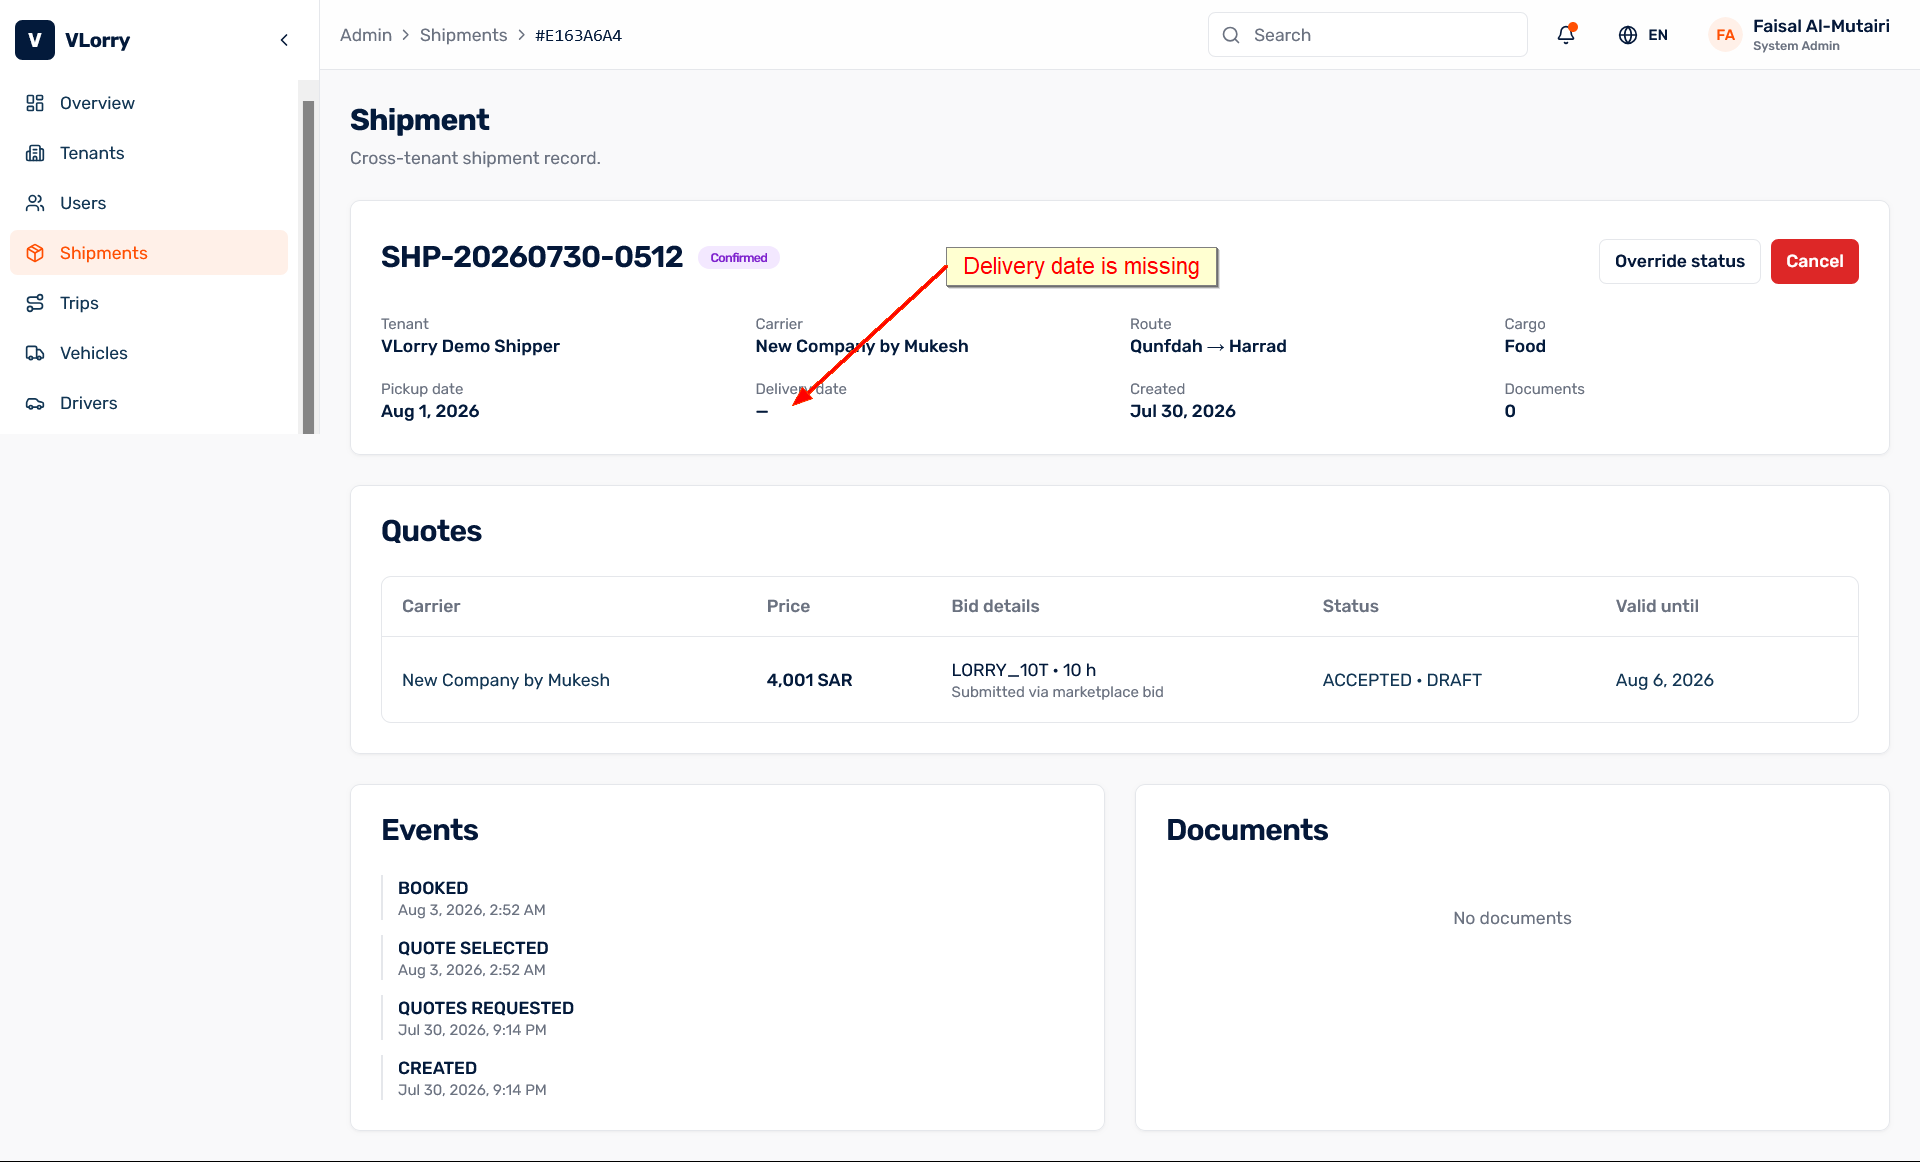Click the Users people icon
Screen dimensions: 1920x1162
(x=35, y=203)
